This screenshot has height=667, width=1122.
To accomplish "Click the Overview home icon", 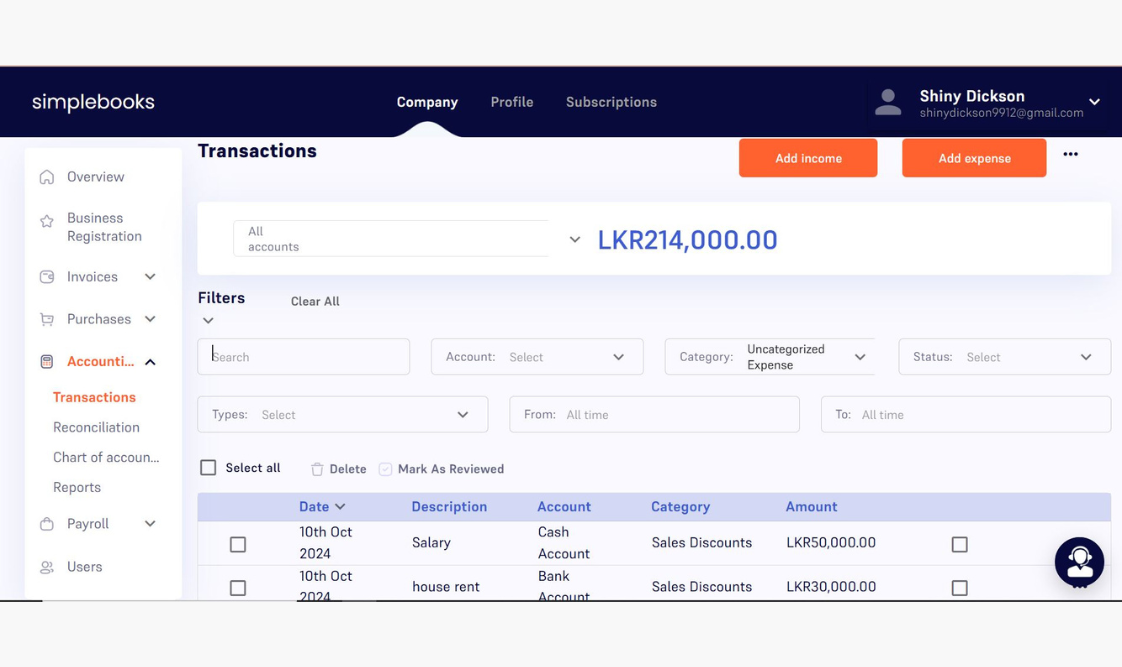I will click(47, 177).
